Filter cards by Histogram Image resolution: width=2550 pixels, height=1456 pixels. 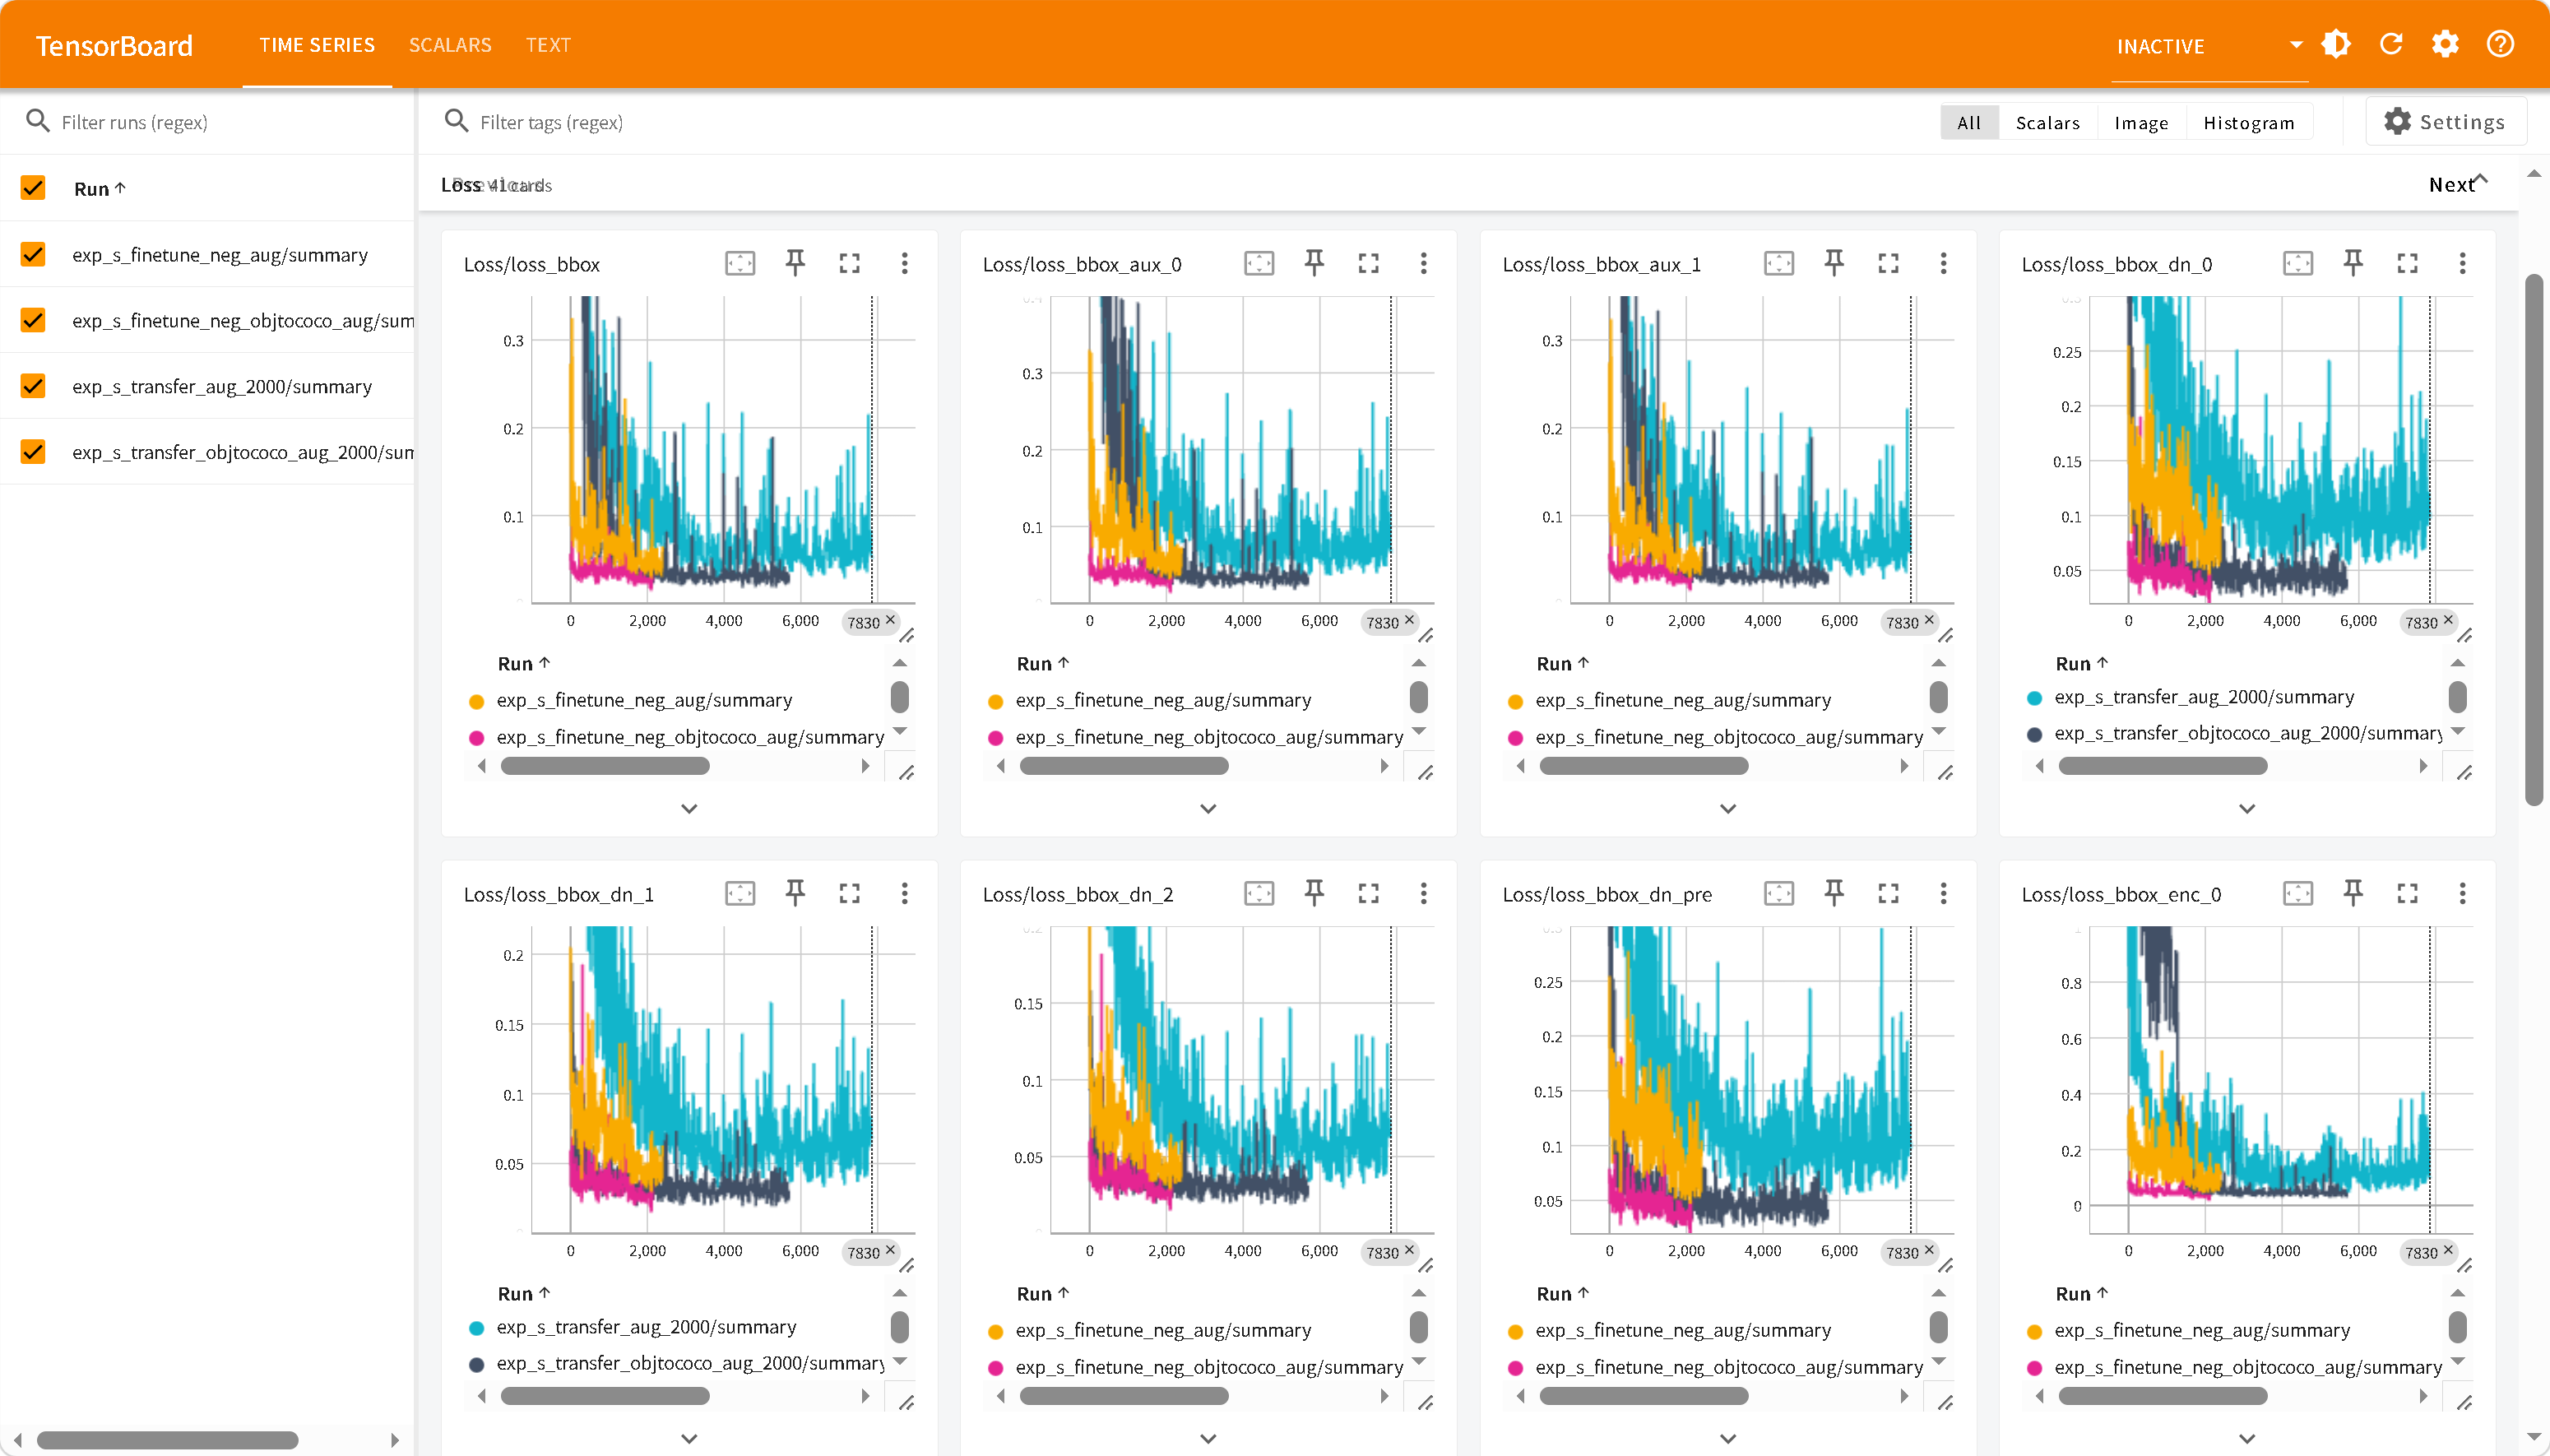[2248, 123]
